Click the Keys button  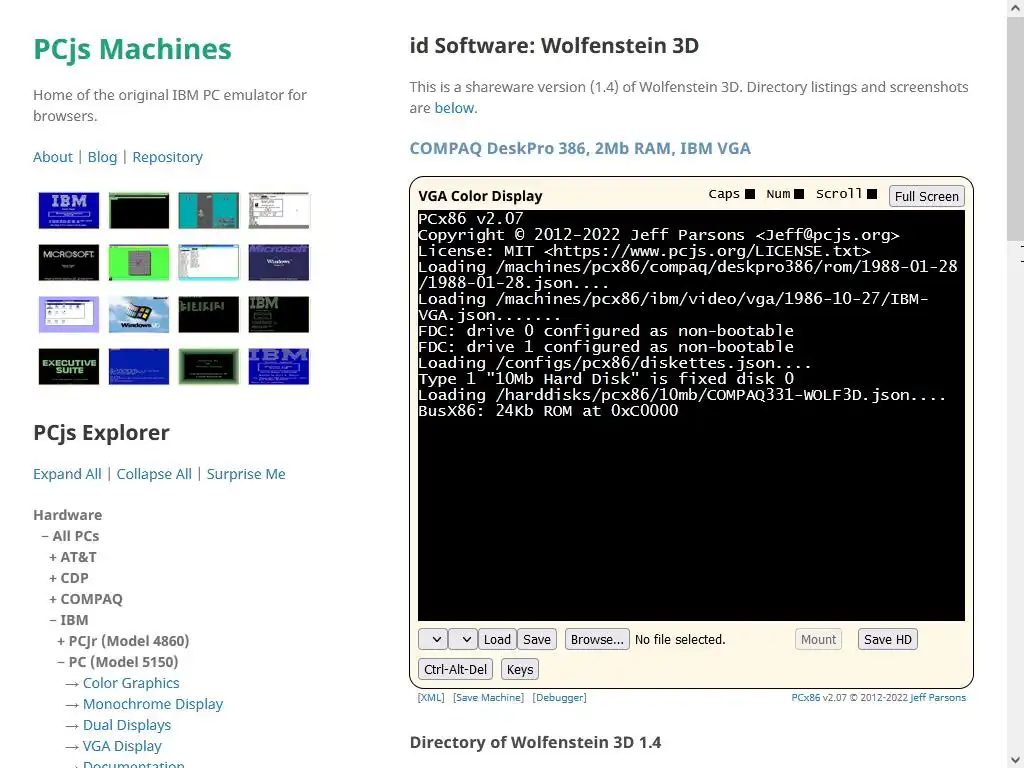click(520, 669)
